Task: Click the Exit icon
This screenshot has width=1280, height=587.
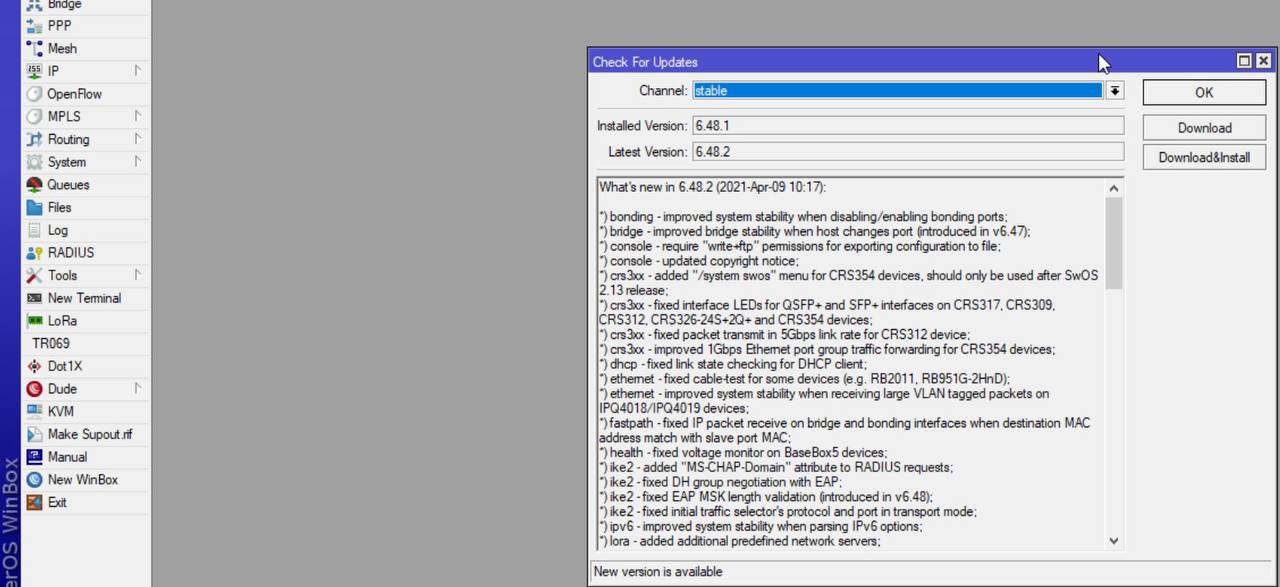Action: tap(34, 502)
